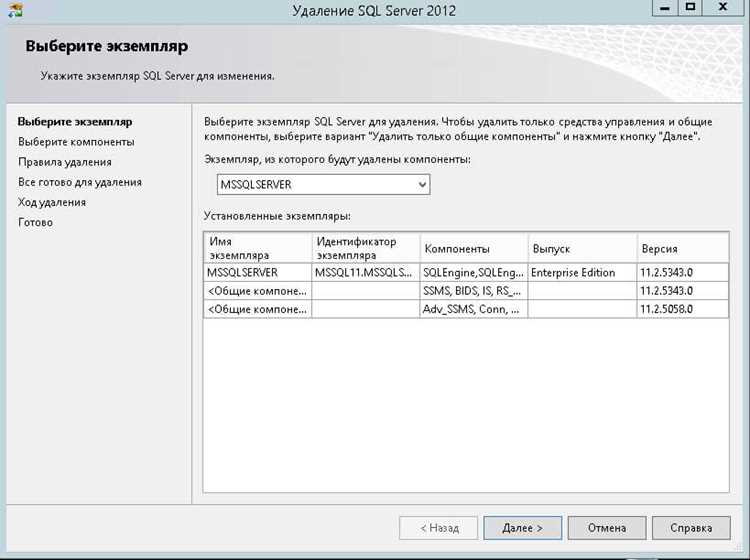Open the MSSQLSERVER instance dropdown
The width and height of the screenshot is (750, 560).
click(x=323, y=185)
